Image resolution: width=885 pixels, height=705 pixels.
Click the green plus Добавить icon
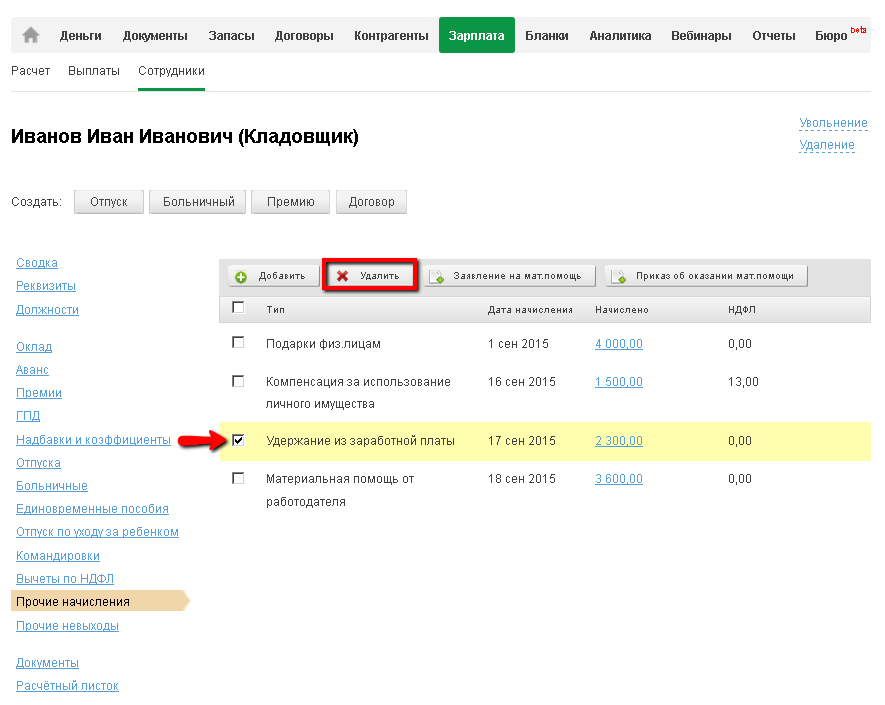pos(241,277)
